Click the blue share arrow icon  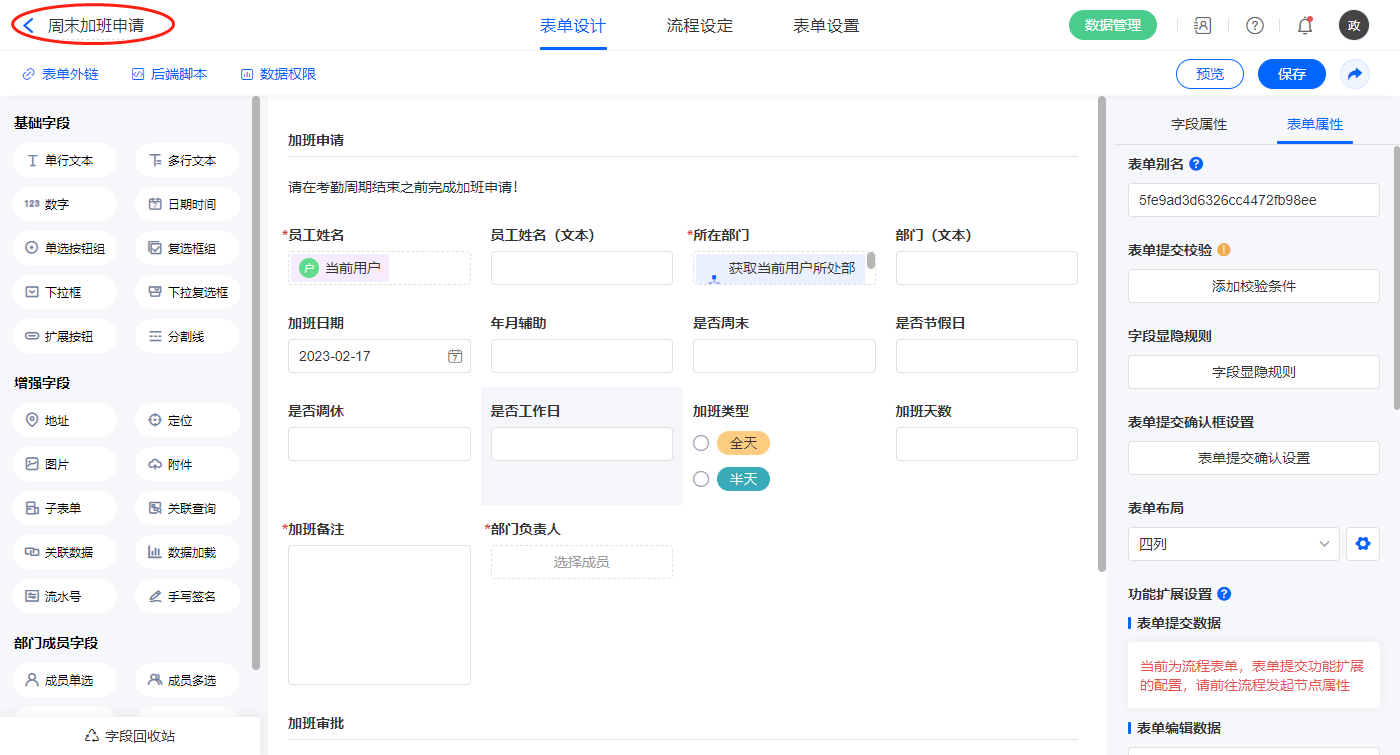click(x=1355, y=74)
